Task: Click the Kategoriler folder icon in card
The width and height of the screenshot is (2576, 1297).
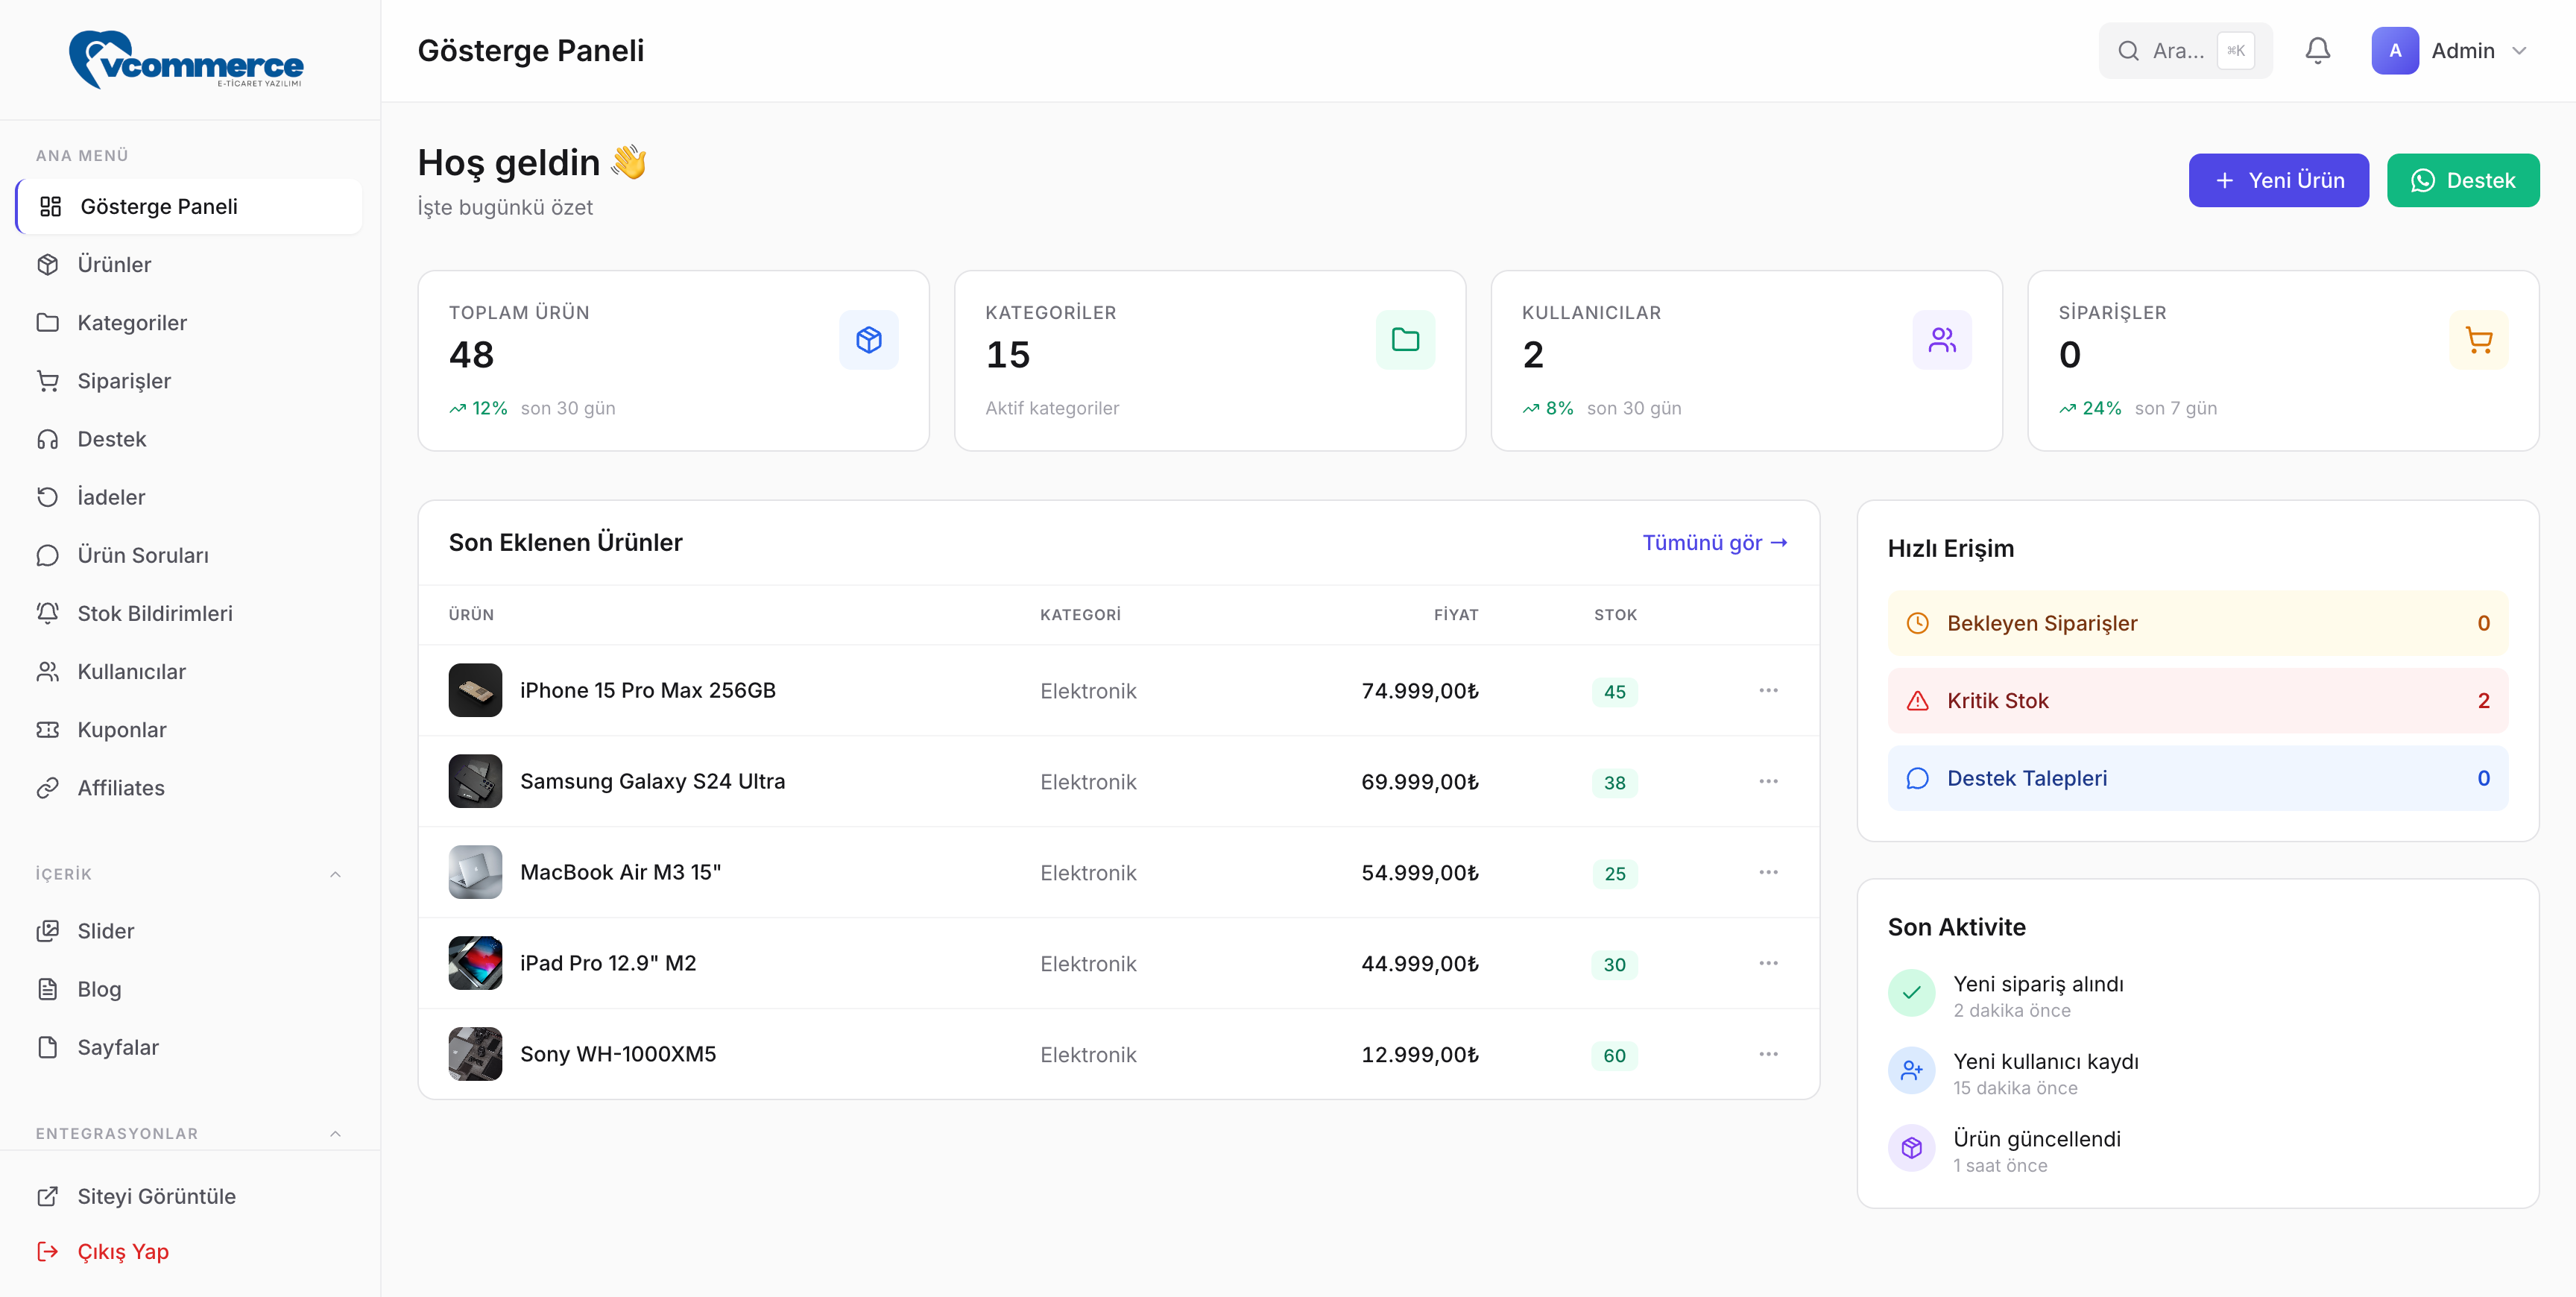Action: [1405, 340]
